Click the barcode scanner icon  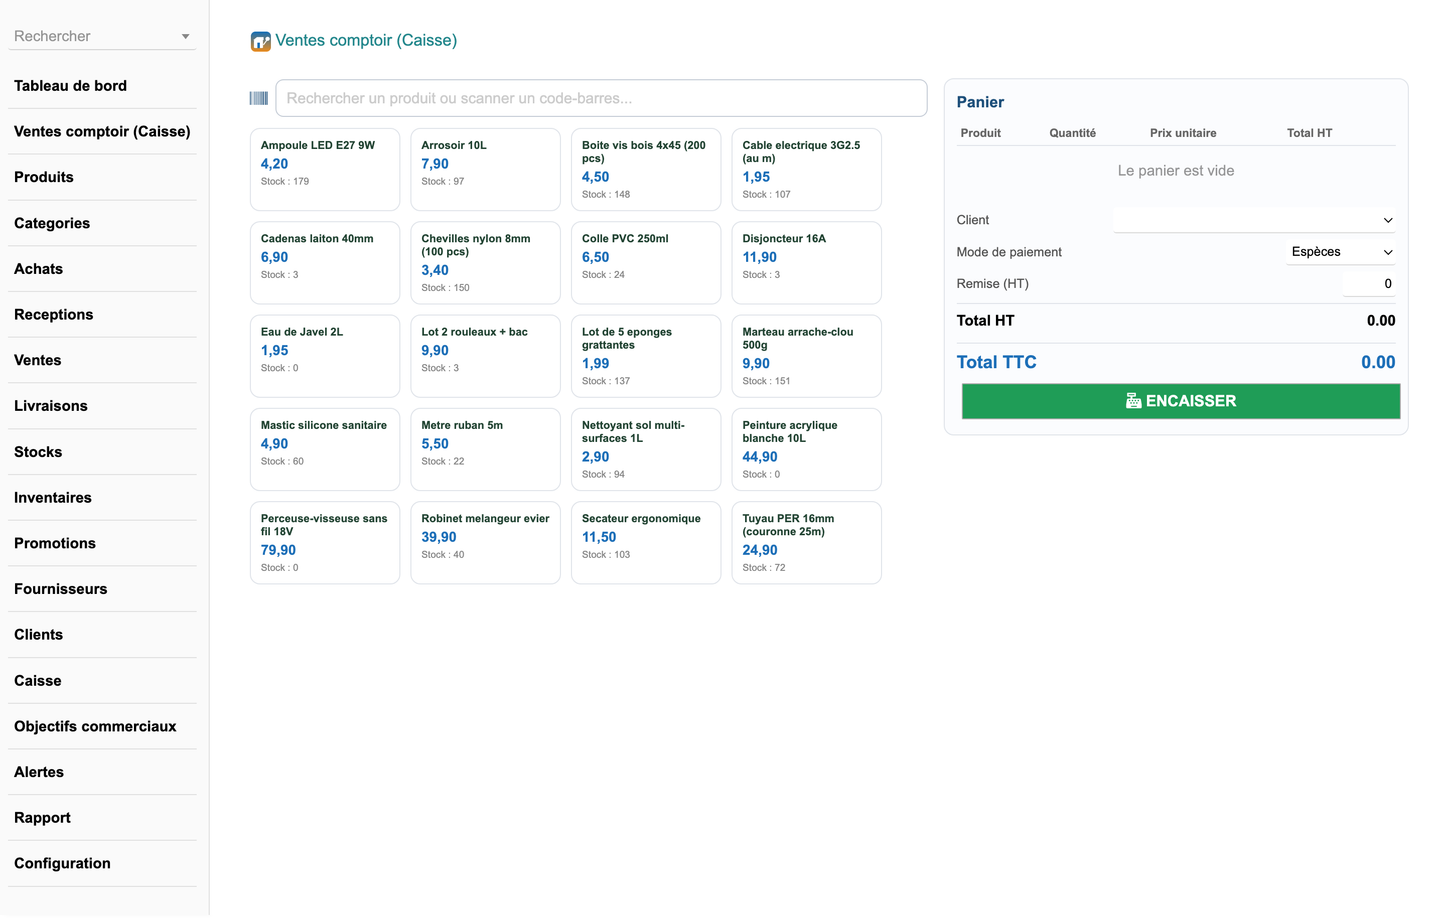(x=259, y=98)
